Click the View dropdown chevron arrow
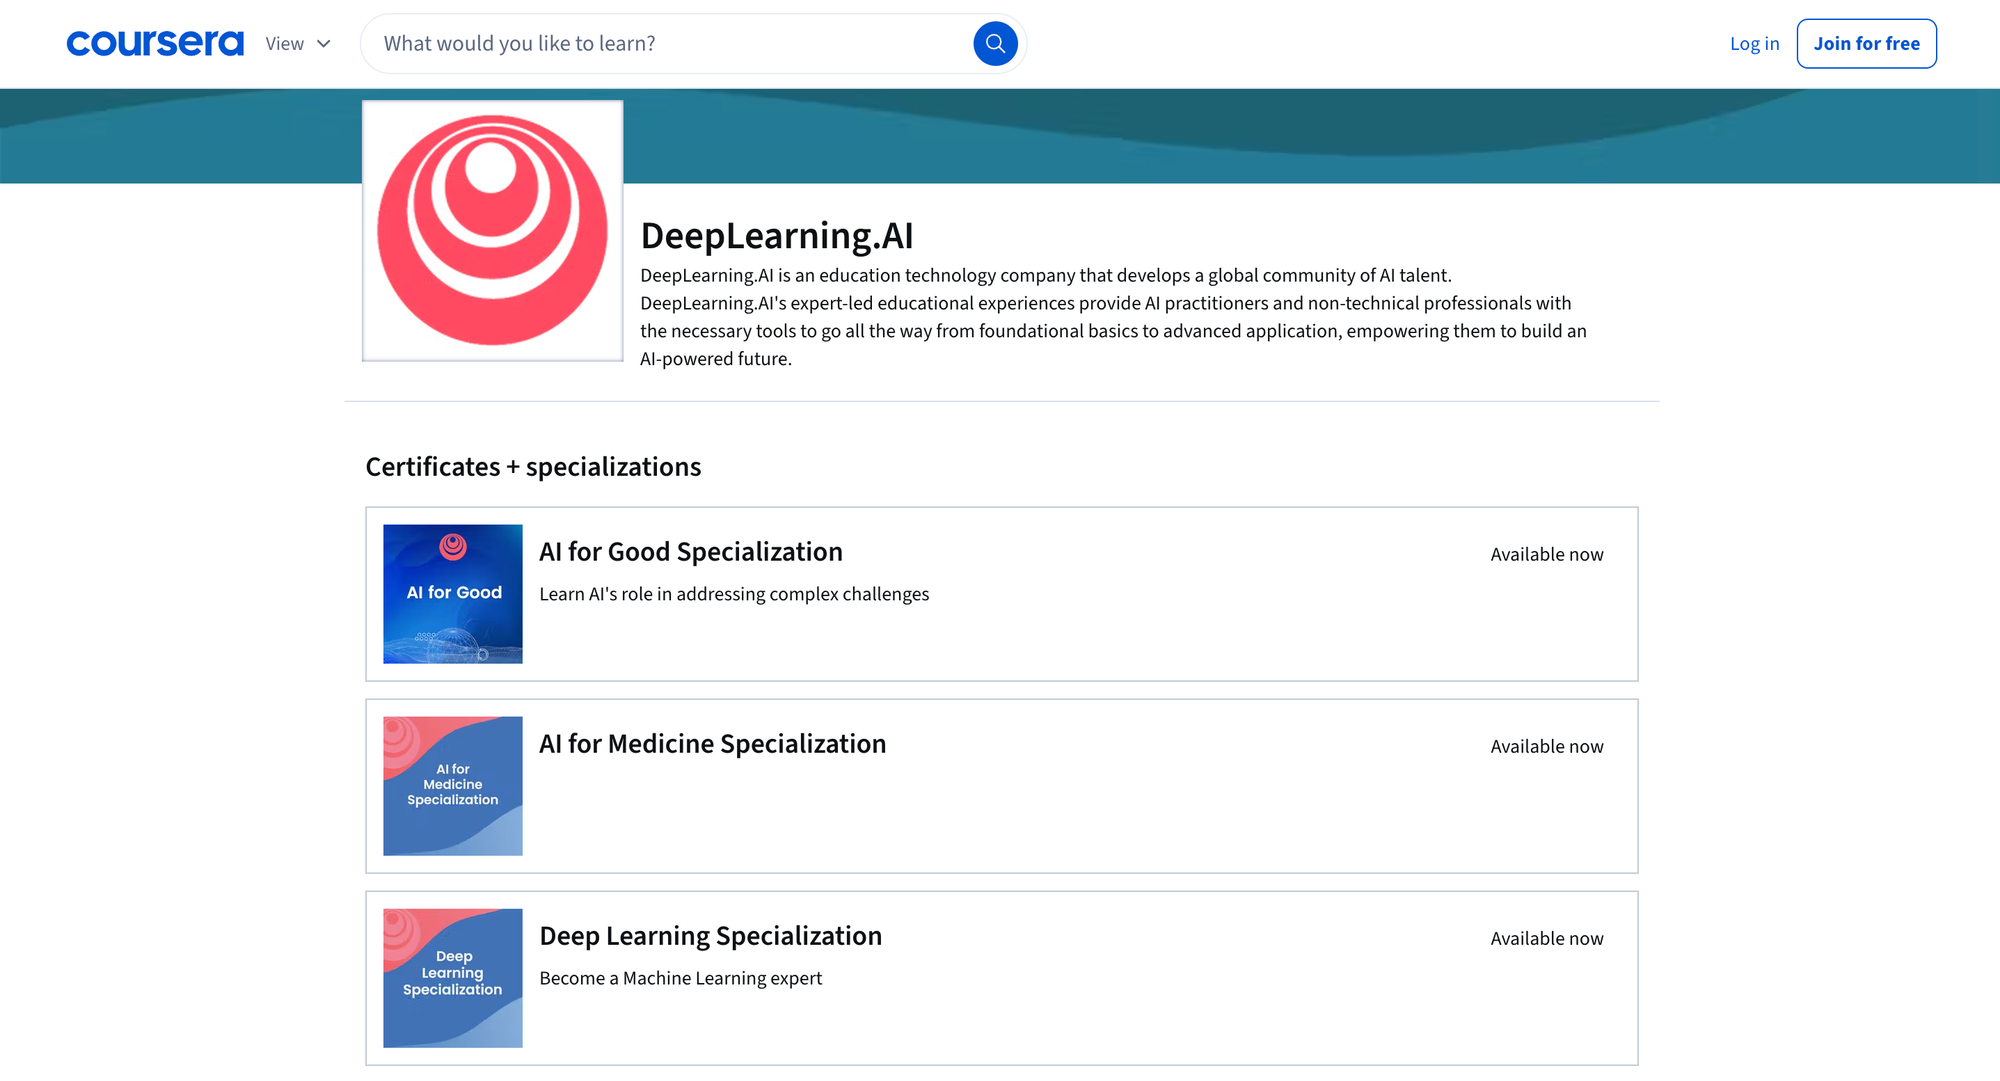This screenshot has height=1081, width=2000. tap(323, 44)
